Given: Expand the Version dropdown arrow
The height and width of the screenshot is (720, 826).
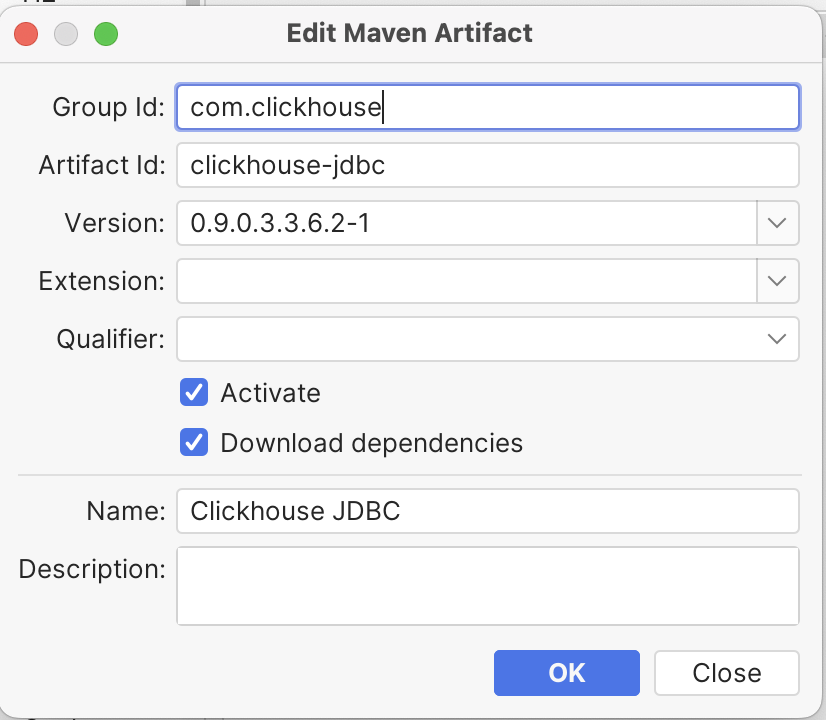Looking at the screenshot, I should tap(778, 223).
